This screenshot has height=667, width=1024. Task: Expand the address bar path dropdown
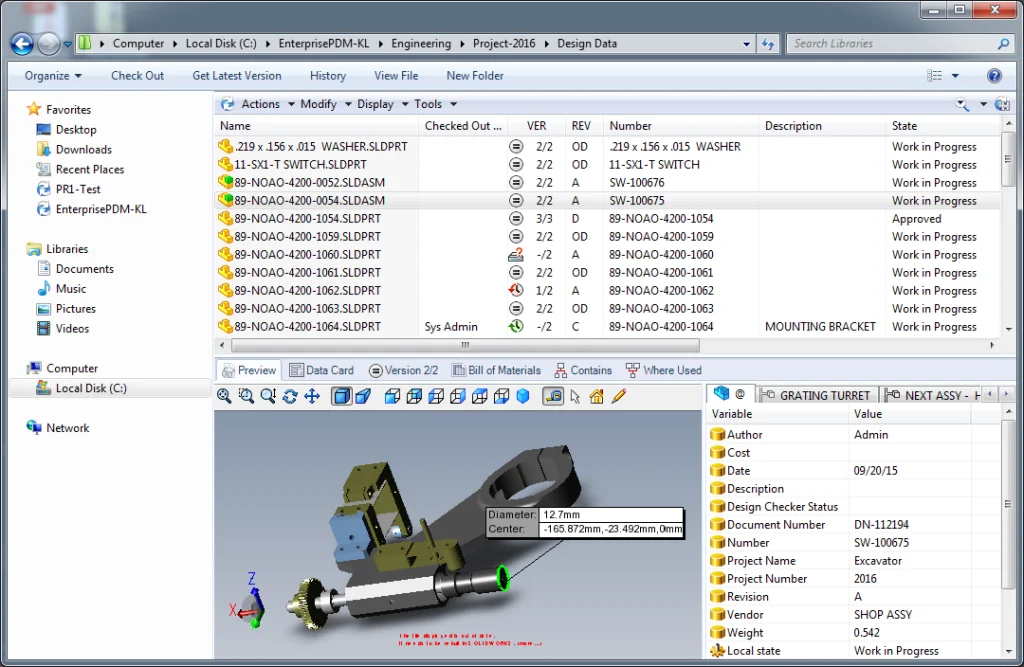[x=746, y=43]
